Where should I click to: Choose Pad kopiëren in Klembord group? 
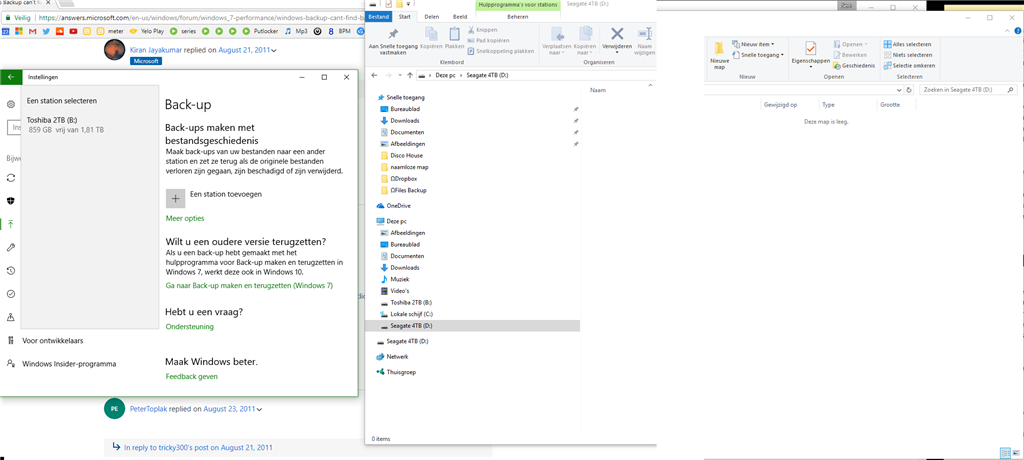click(x=488, y=41)
